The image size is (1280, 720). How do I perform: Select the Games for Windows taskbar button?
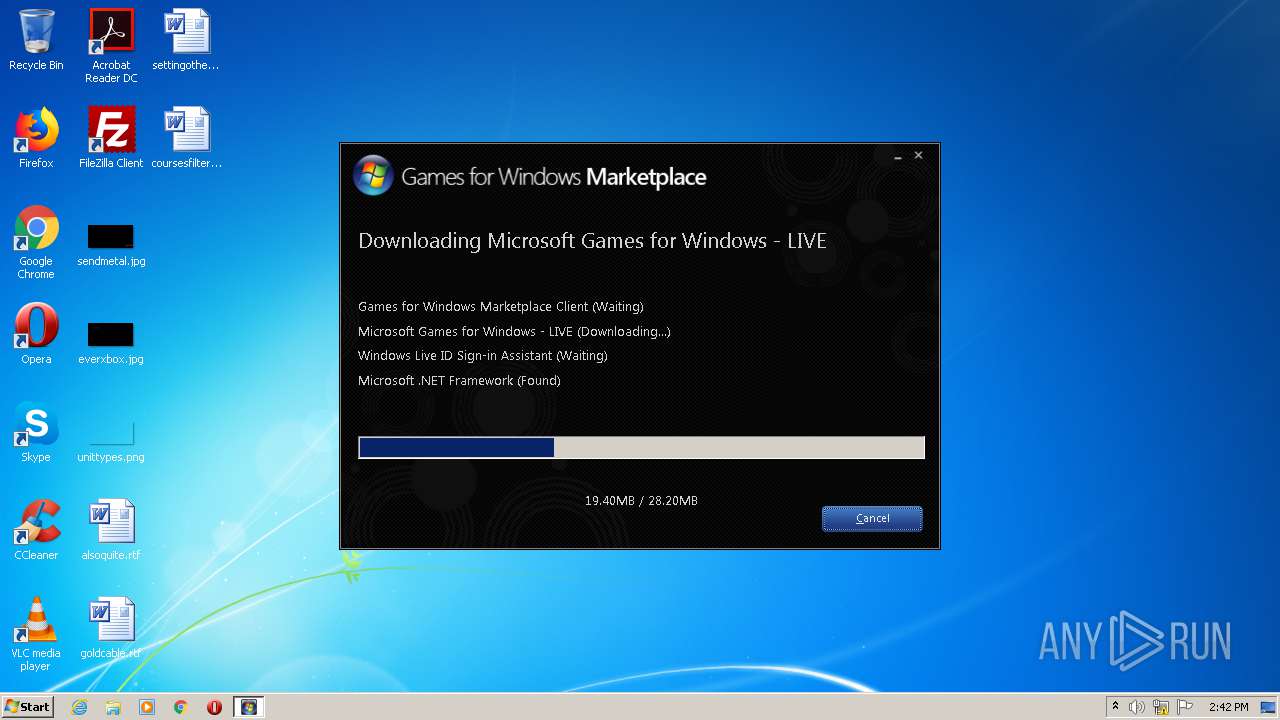[x=248, y=707]
